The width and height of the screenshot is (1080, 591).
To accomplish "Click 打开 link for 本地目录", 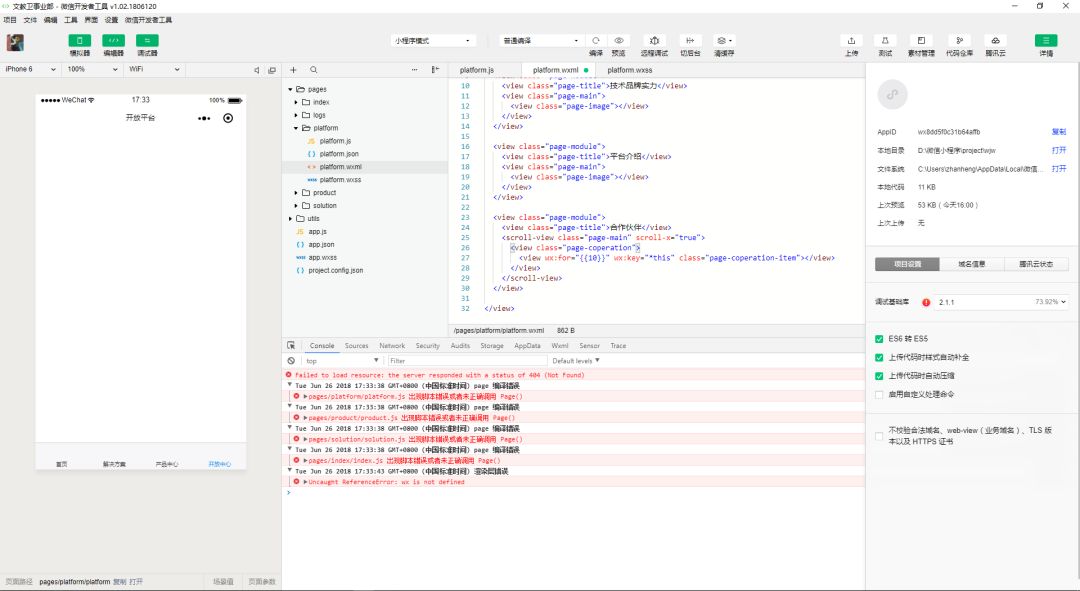I will (1059, 150).
